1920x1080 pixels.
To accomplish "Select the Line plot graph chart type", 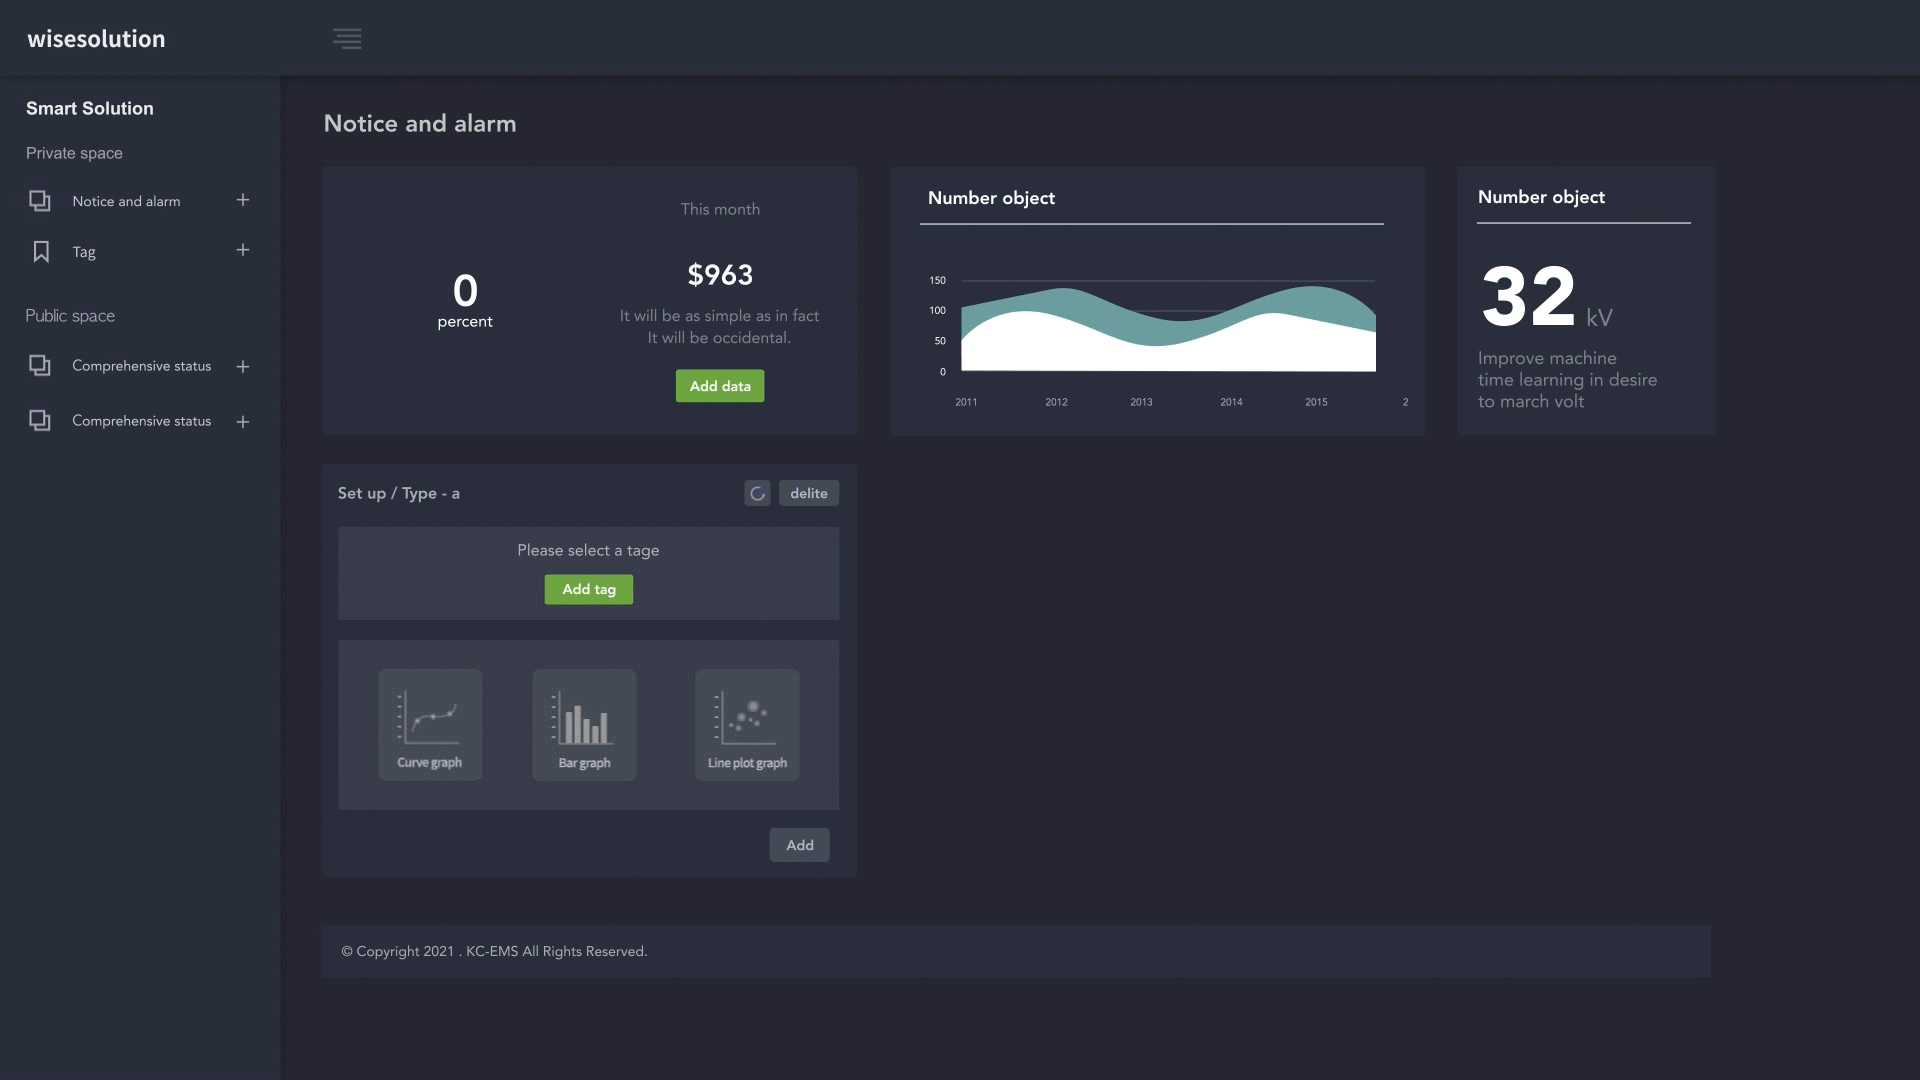I will click(x=747, y=724).
